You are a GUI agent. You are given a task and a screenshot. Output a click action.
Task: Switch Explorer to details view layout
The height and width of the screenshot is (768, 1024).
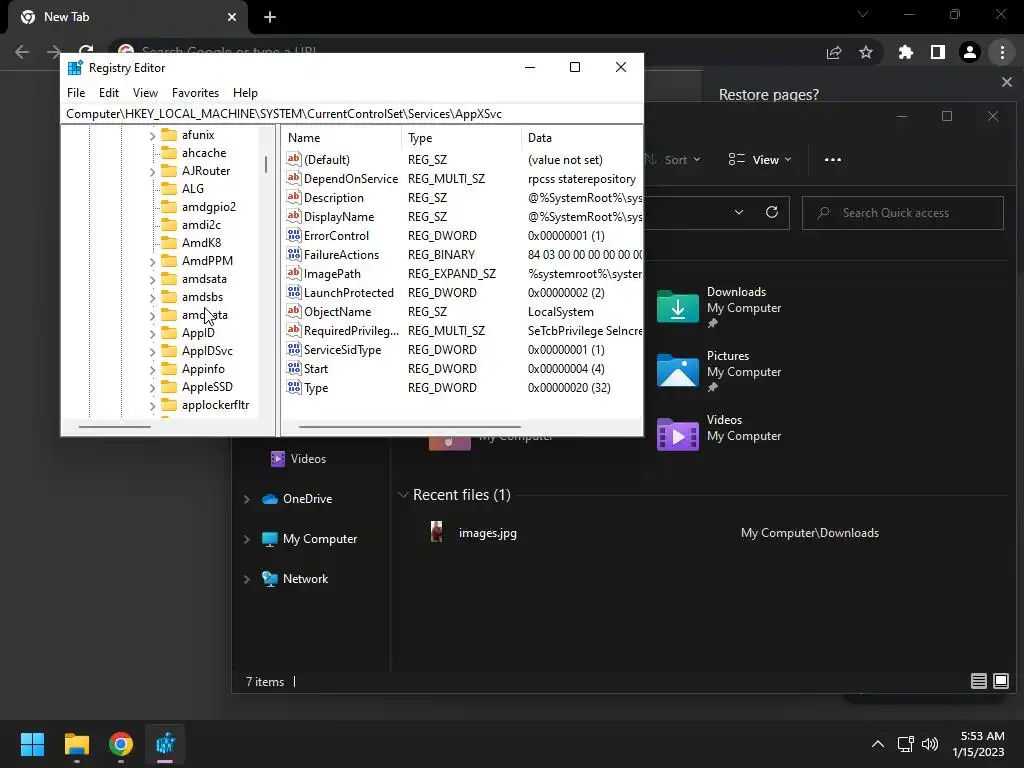[x=978, y=681]
